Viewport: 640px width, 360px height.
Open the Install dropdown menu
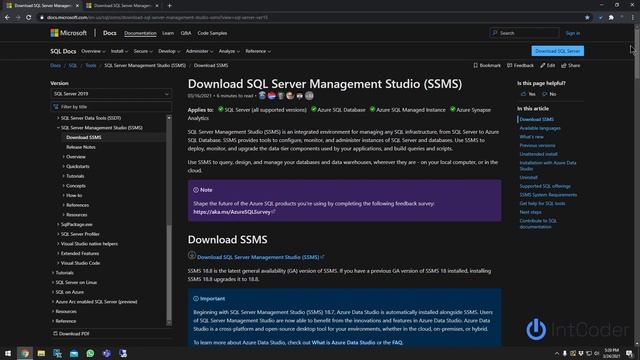click(x=119, y=51)
